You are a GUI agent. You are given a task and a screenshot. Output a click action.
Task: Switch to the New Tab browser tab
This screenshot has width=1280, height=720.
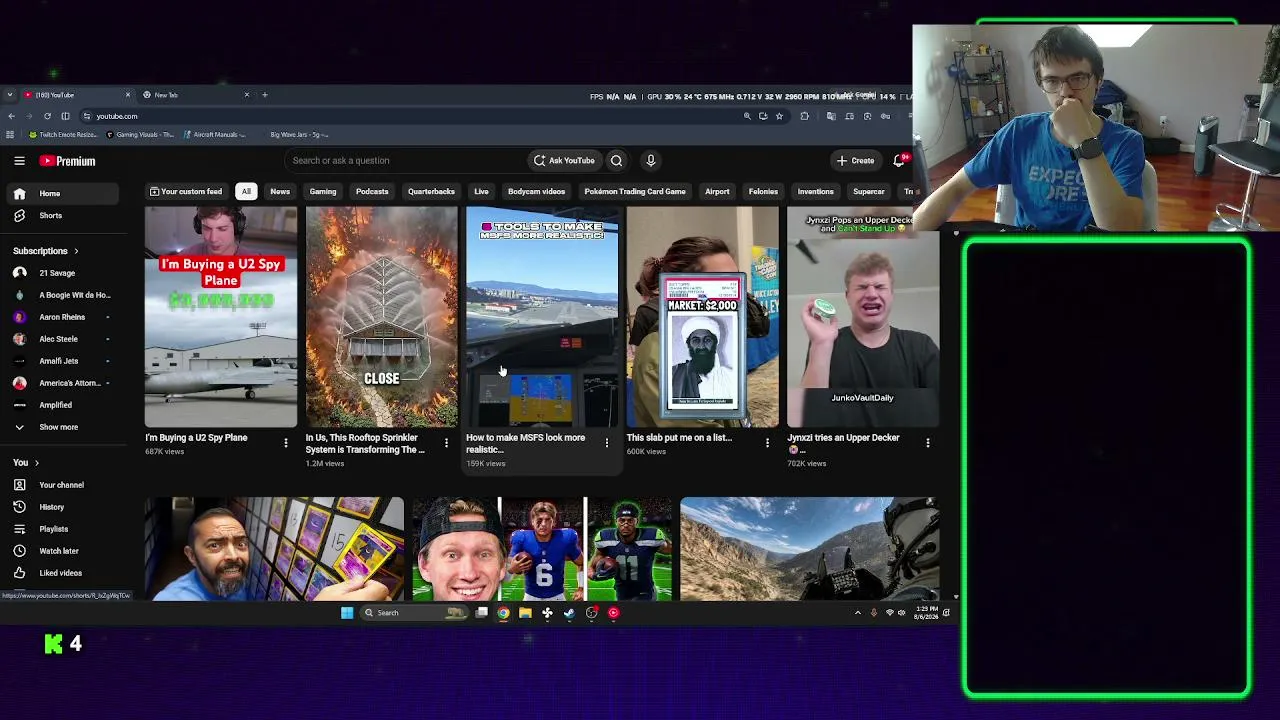click(195, 95)
